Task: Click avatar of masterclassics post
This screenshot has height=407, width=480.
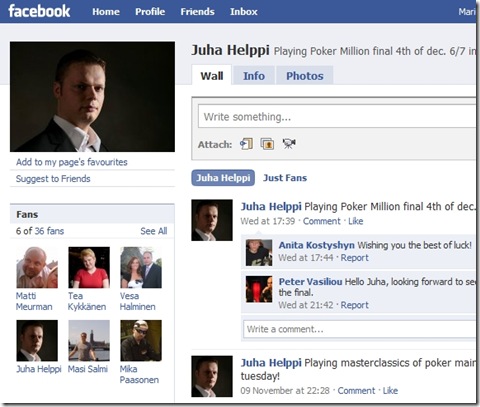Action: pos(212,376)
